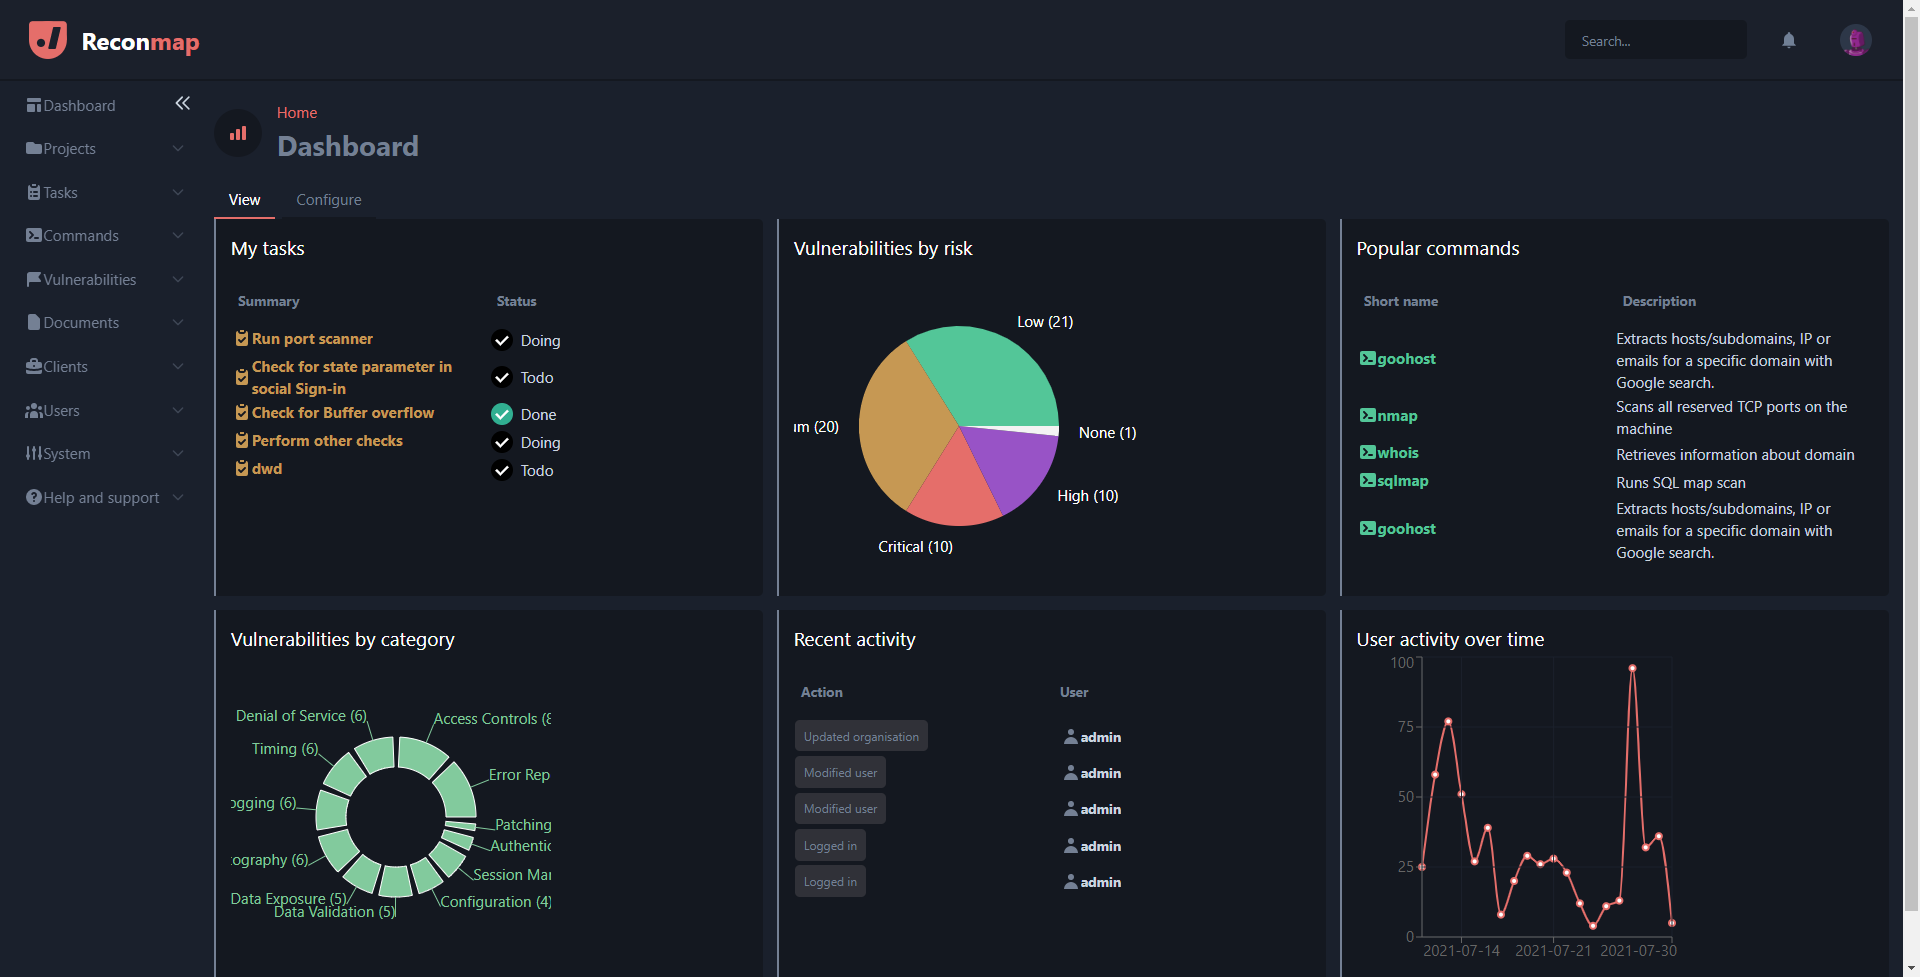
Task: Open the user avatar menu
Action: click(1855, 41)
